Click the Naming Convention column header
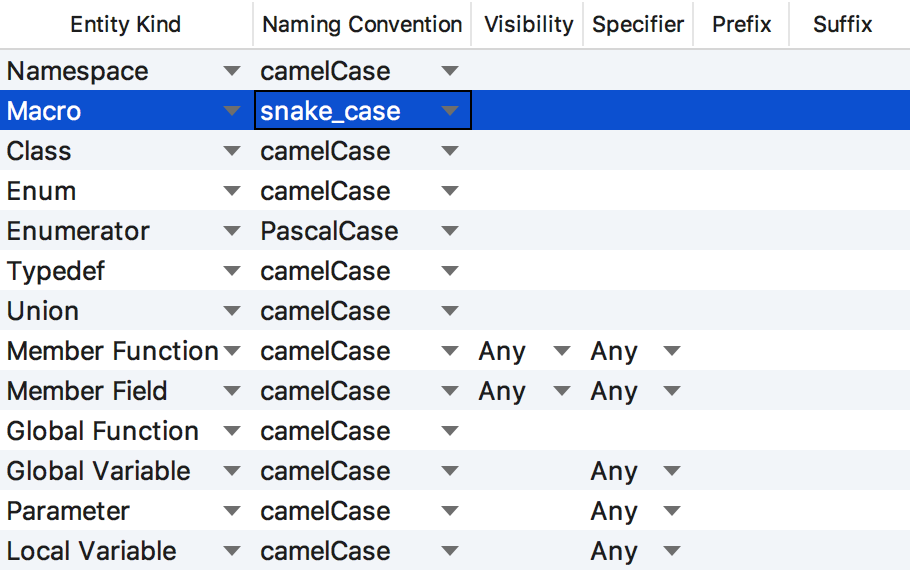This screenshot has height=572, width=910. [x=362, y=24]
